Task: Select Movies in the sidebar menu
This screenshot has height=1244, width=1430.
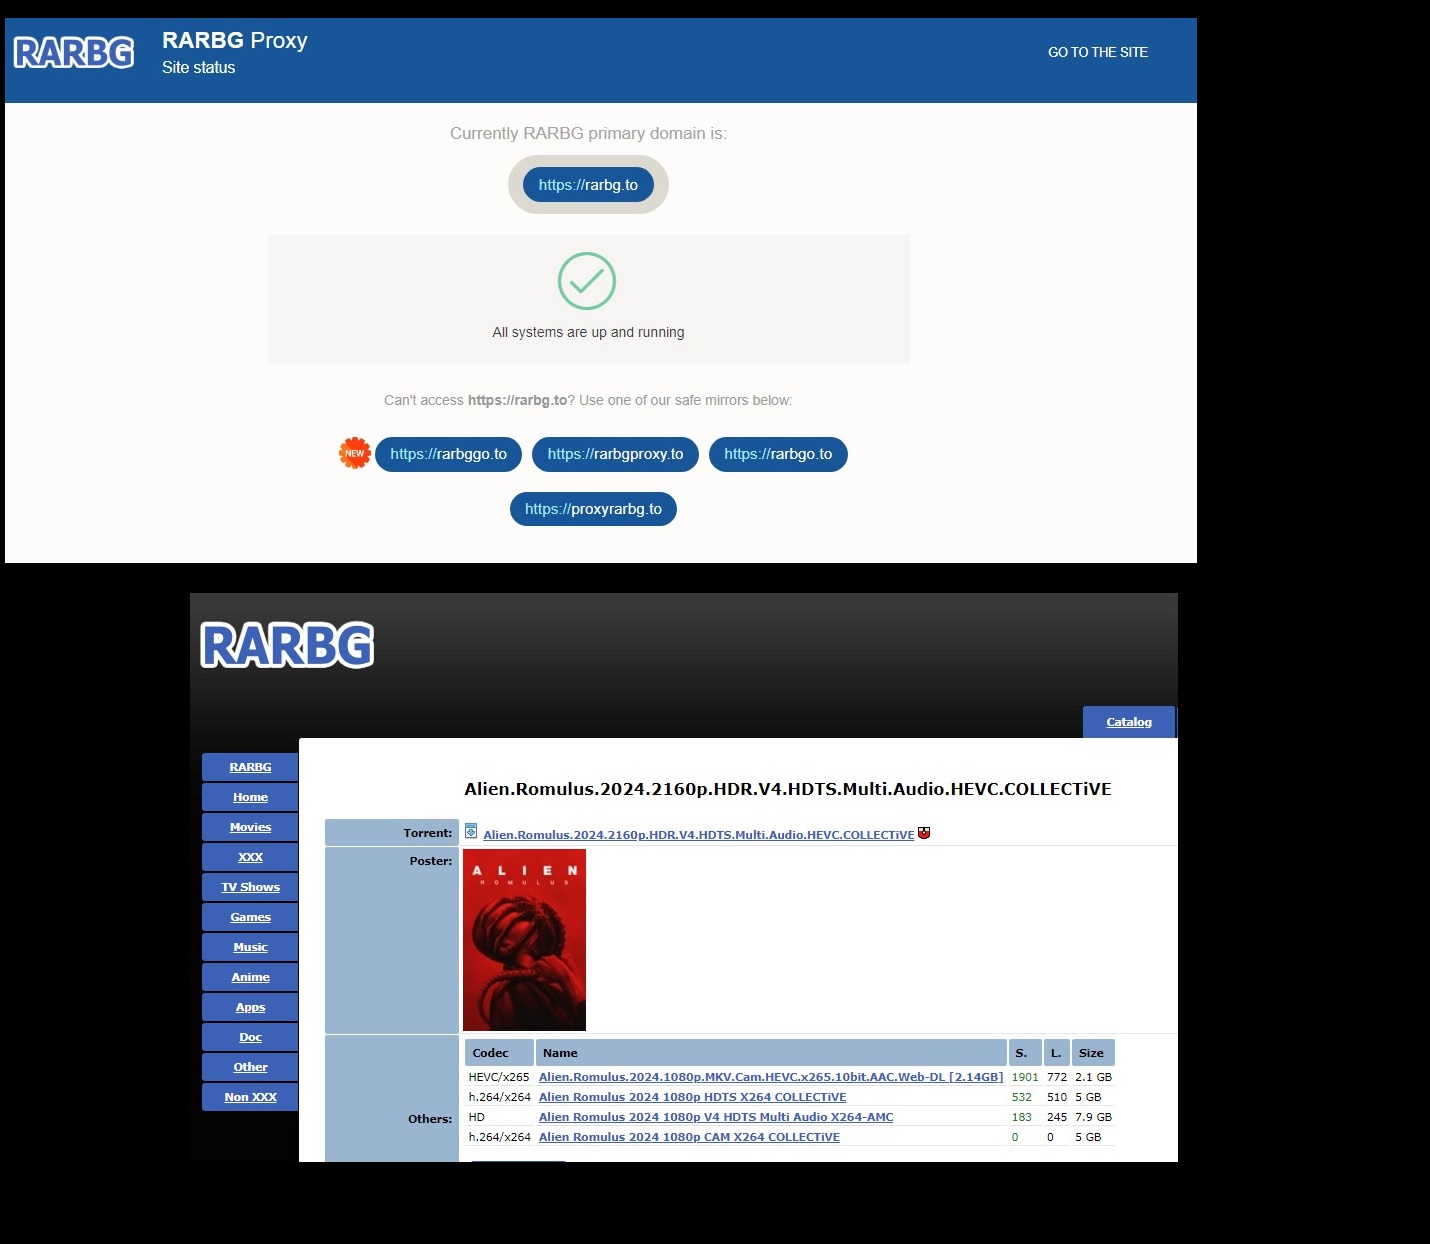Action: [x=250, y=827]
